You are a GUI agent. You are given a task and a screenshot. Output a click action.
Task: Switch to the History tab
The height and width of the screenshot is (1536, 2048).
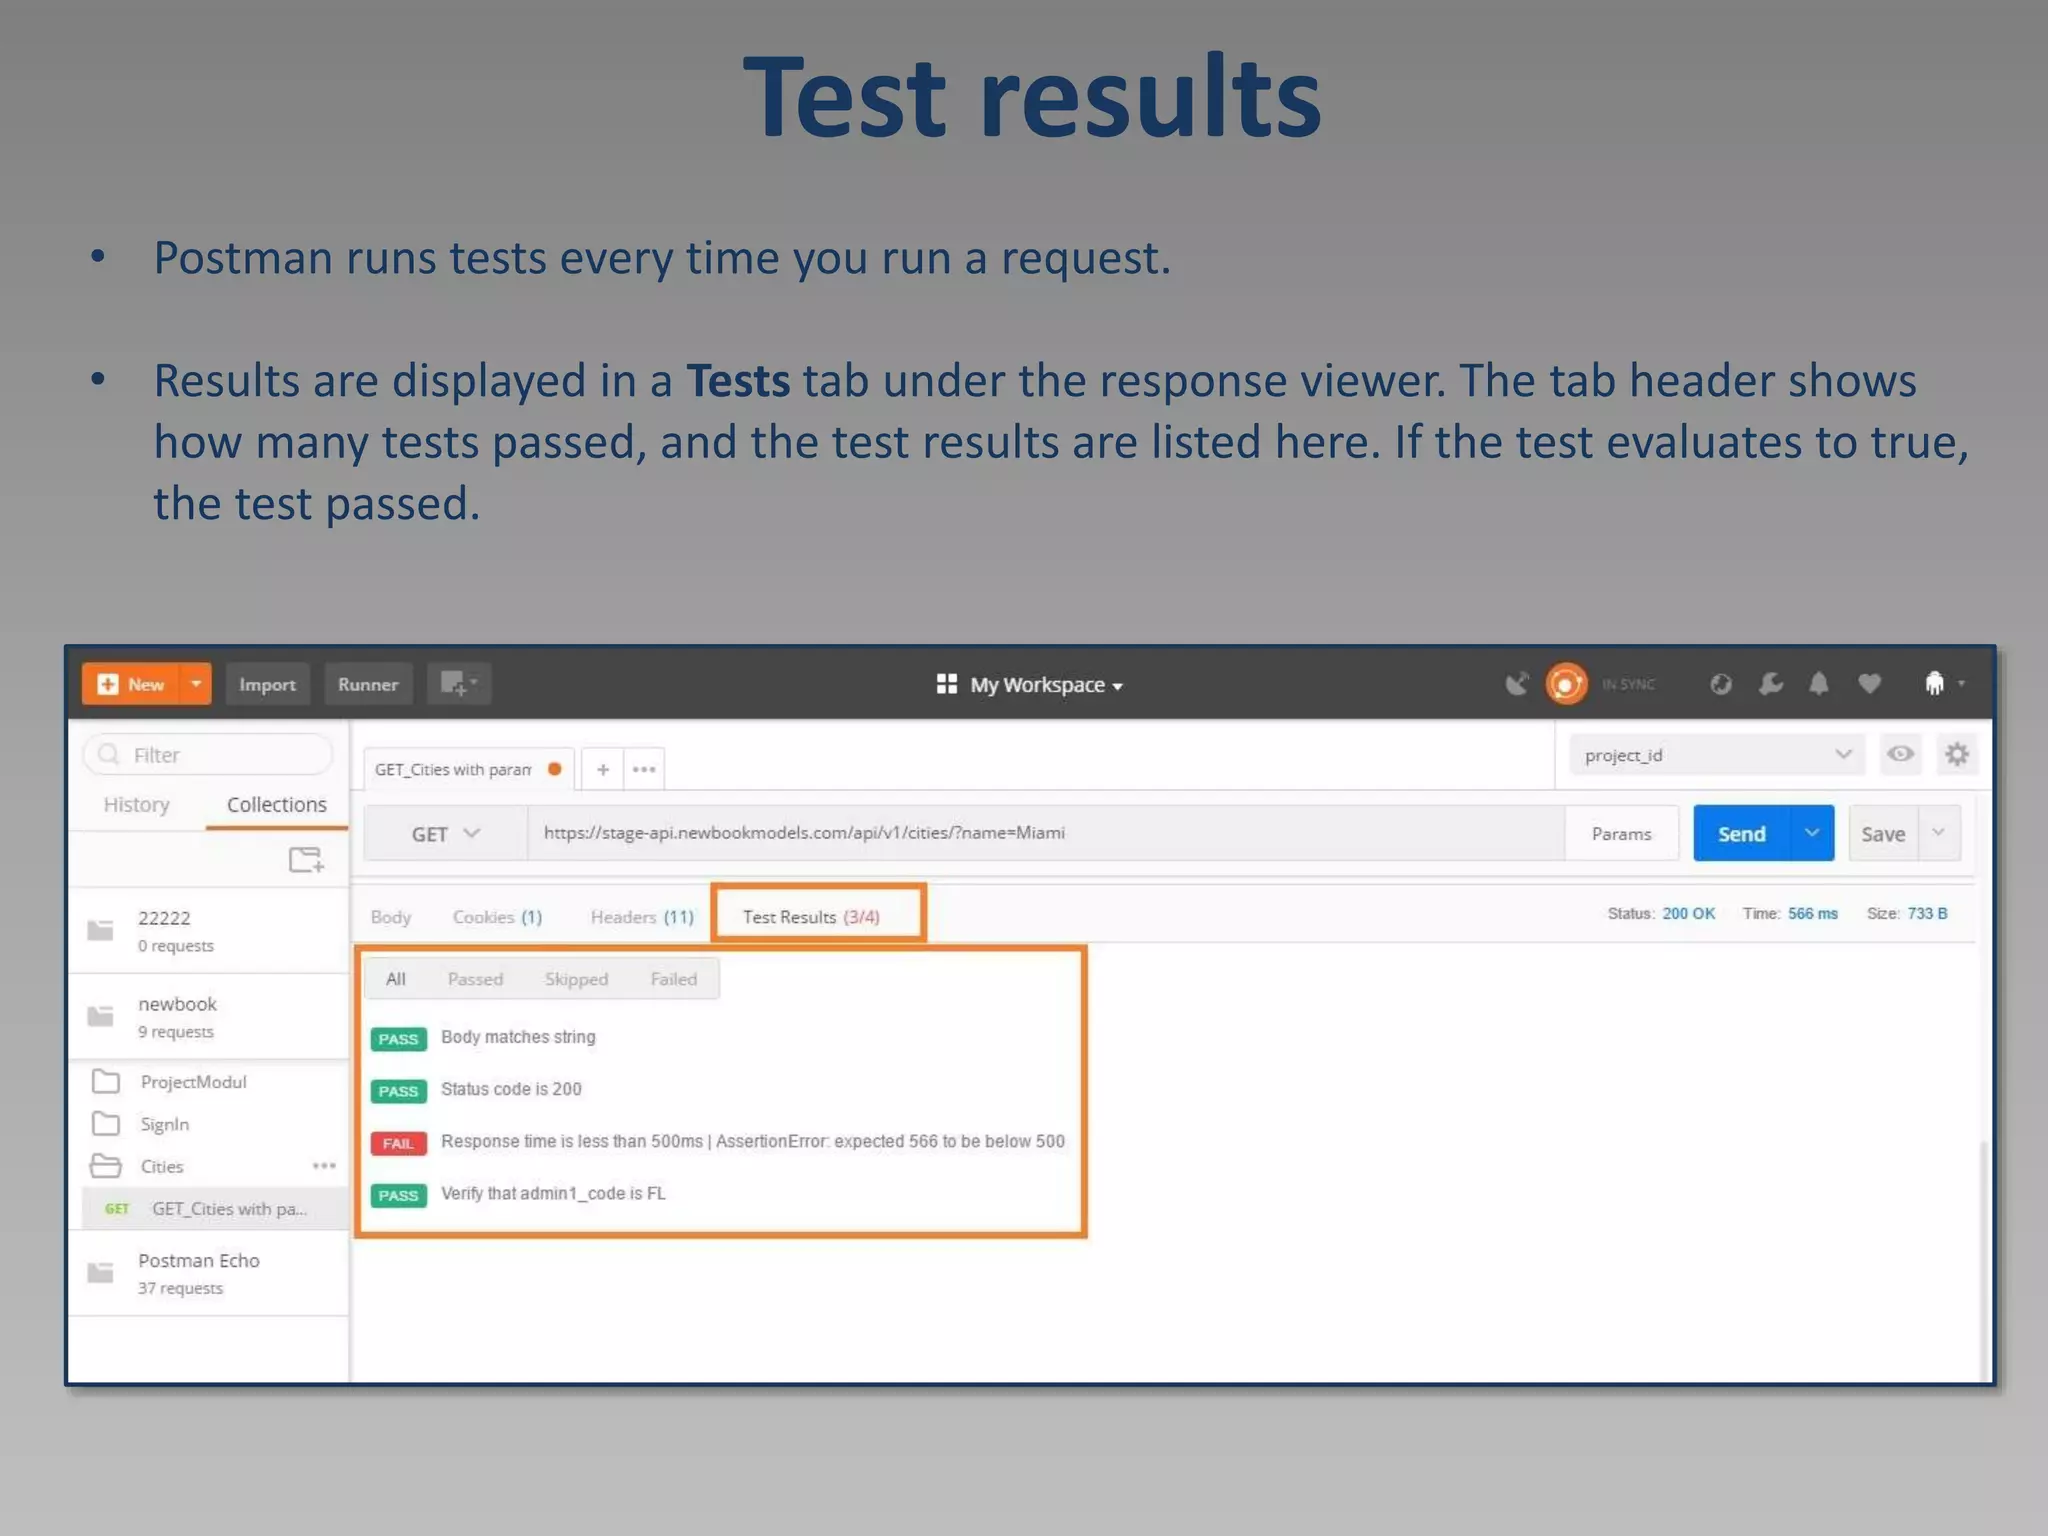pos(137,805)
